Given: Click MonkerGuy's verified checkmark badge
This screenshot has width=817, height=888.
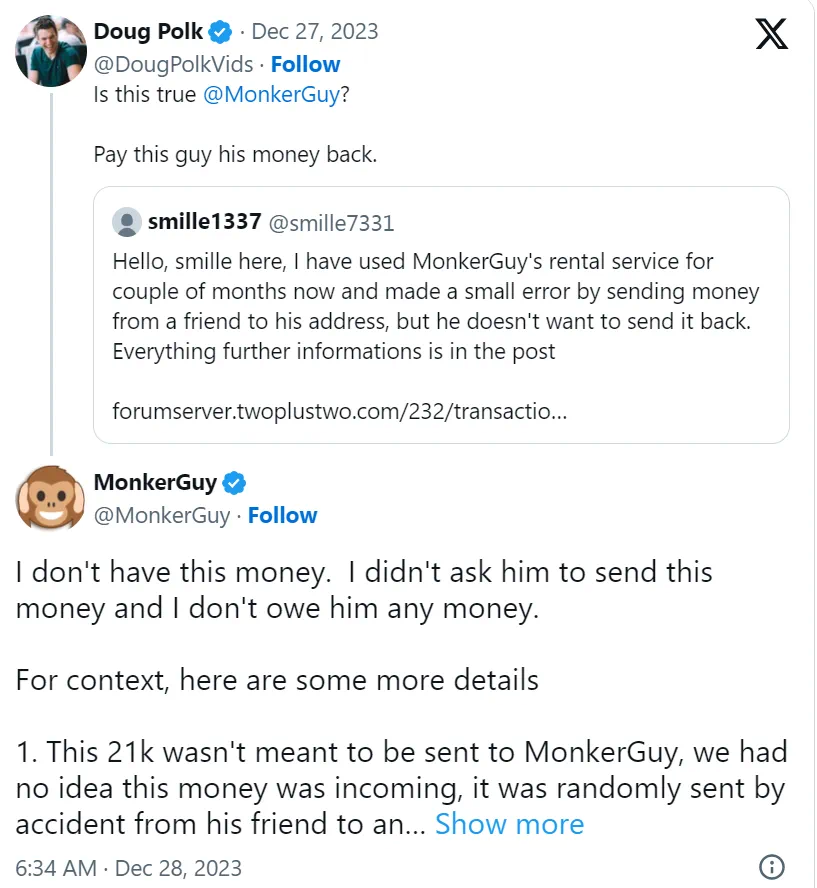Looking at the screenshot, I should tap(234, 483).
